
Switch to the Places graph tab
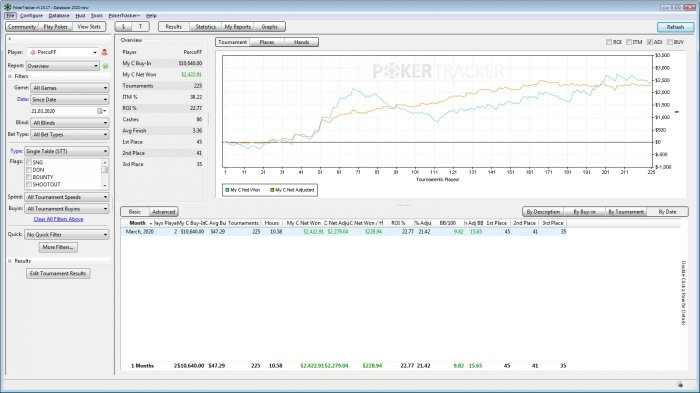pyautogui.click(x=267, y=42)
